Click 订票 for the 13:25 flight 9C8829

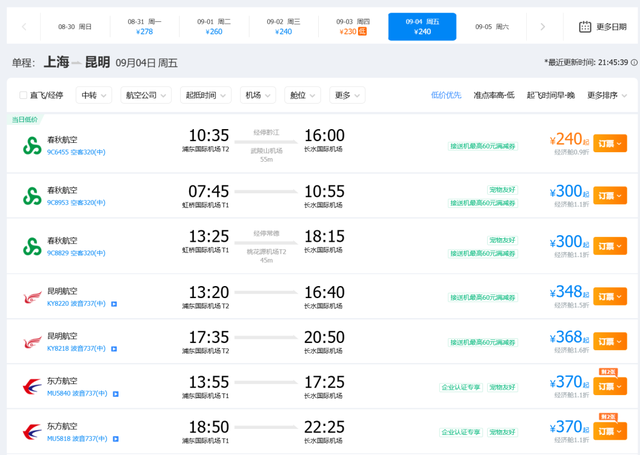610,246
